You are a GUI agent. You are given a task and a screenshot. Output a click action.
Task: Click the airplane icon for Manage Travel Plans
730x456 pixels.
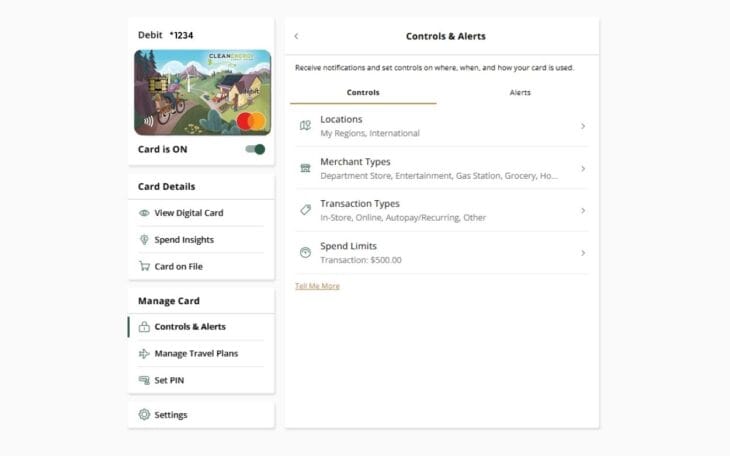144,354
